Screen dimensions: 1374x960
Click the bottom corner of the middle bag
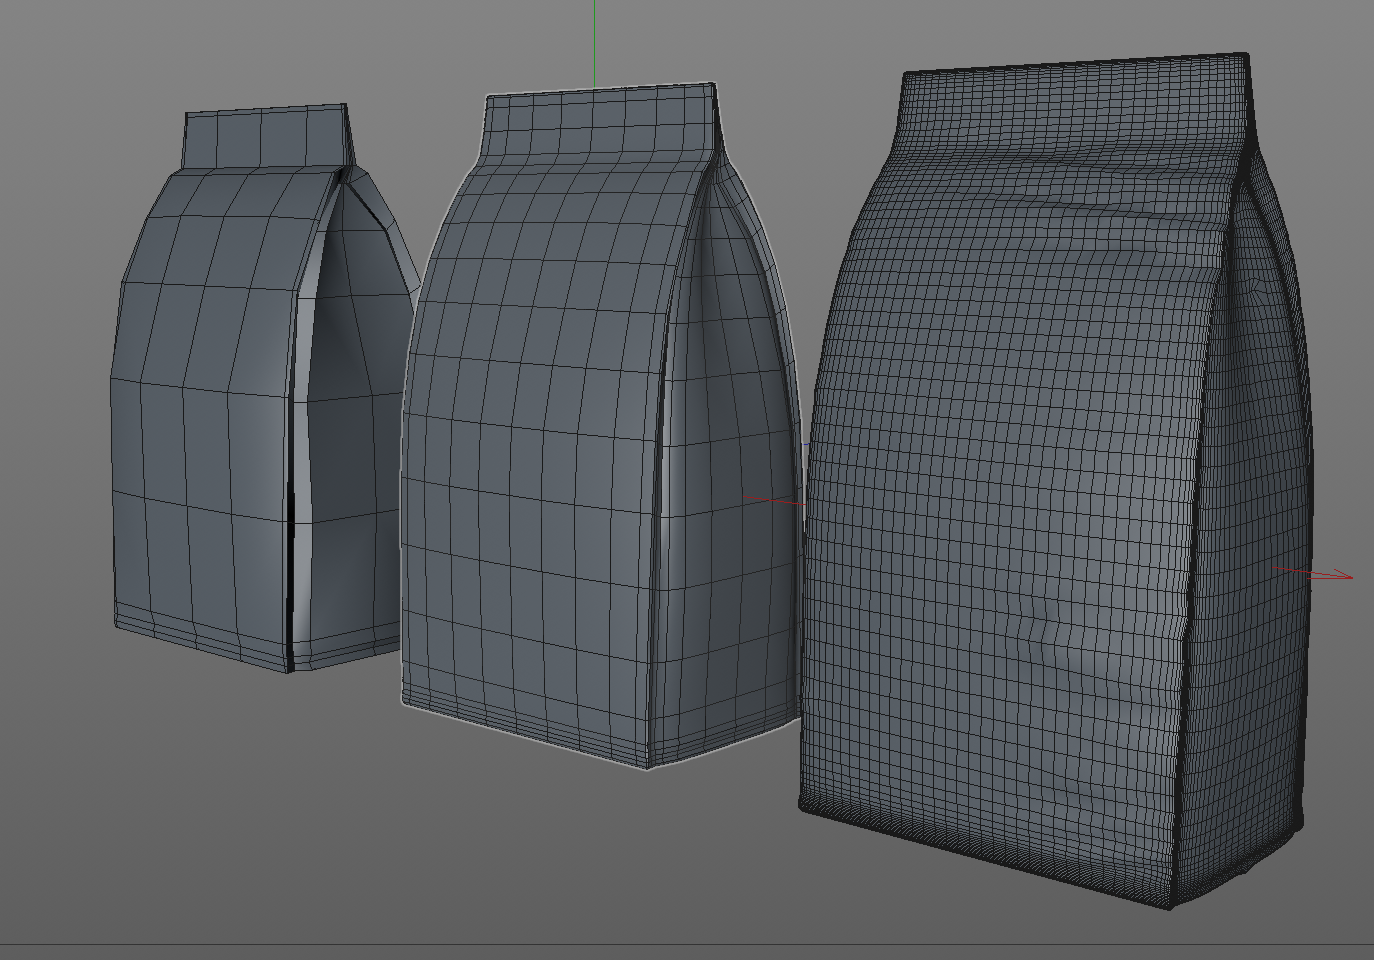click(648, 762)
